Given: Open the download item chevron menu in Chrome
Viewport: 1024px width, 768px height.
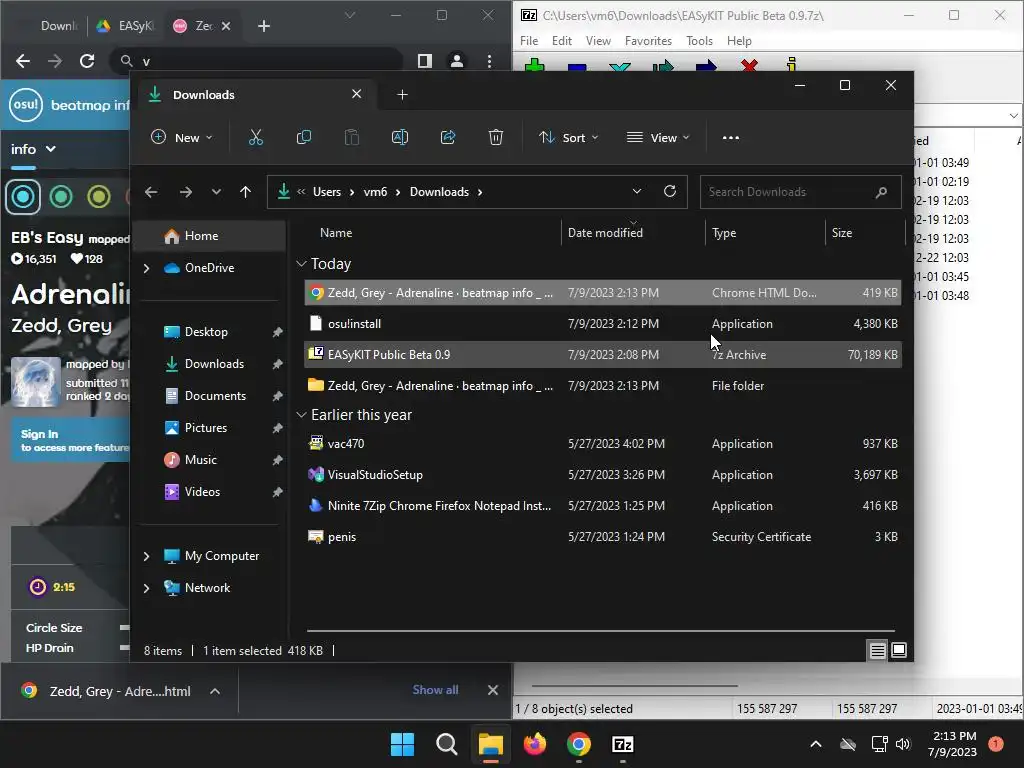Looking at the screenshot, I should 215,691.
